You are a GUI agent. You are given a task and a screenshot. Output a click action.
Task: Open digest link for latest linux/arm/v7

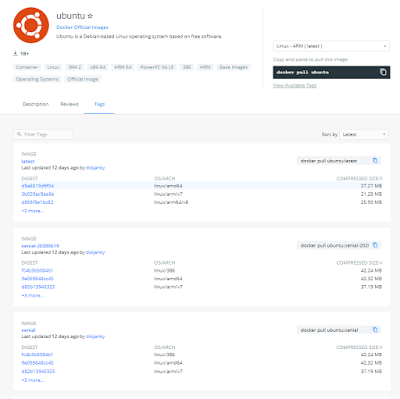[x=38, y=194]
